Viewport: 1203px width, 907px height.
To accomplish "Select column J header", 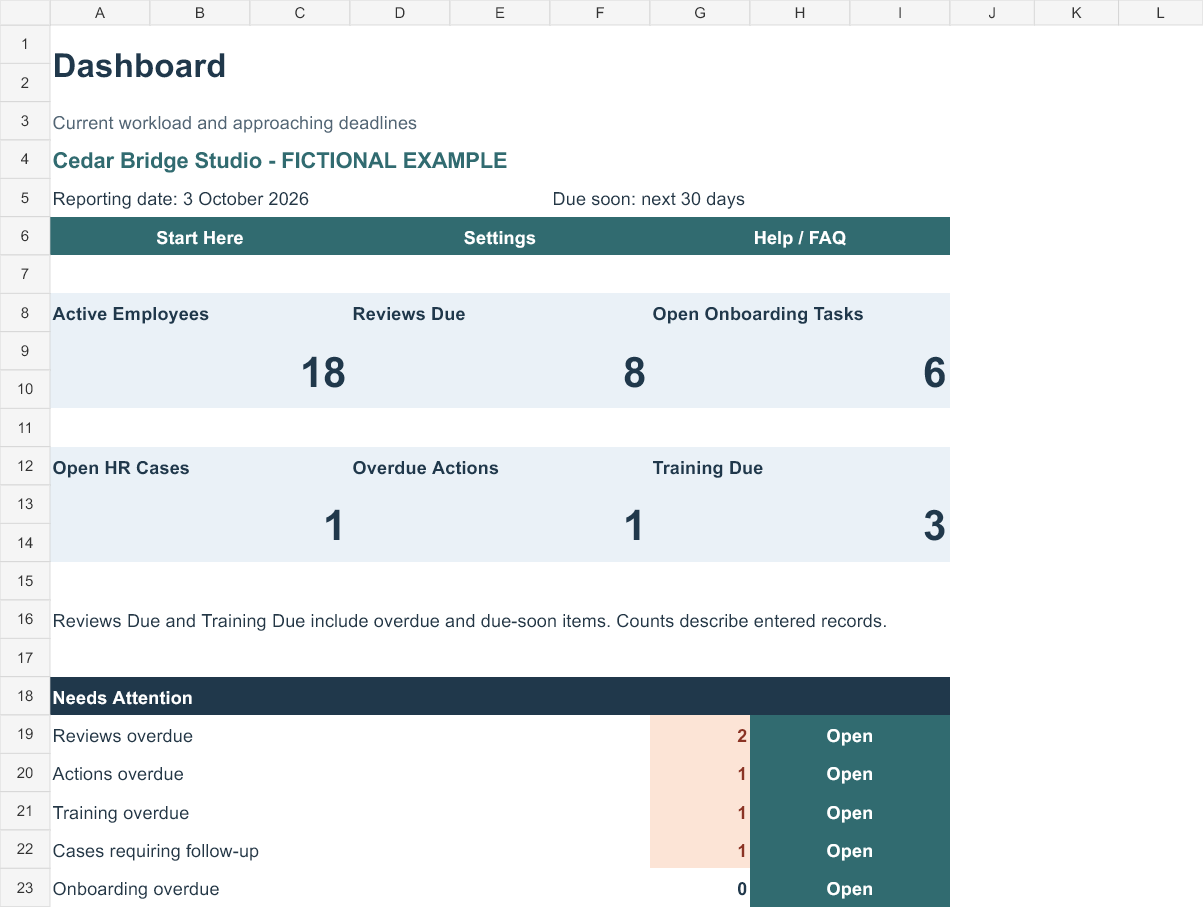I will click(992, 13).
